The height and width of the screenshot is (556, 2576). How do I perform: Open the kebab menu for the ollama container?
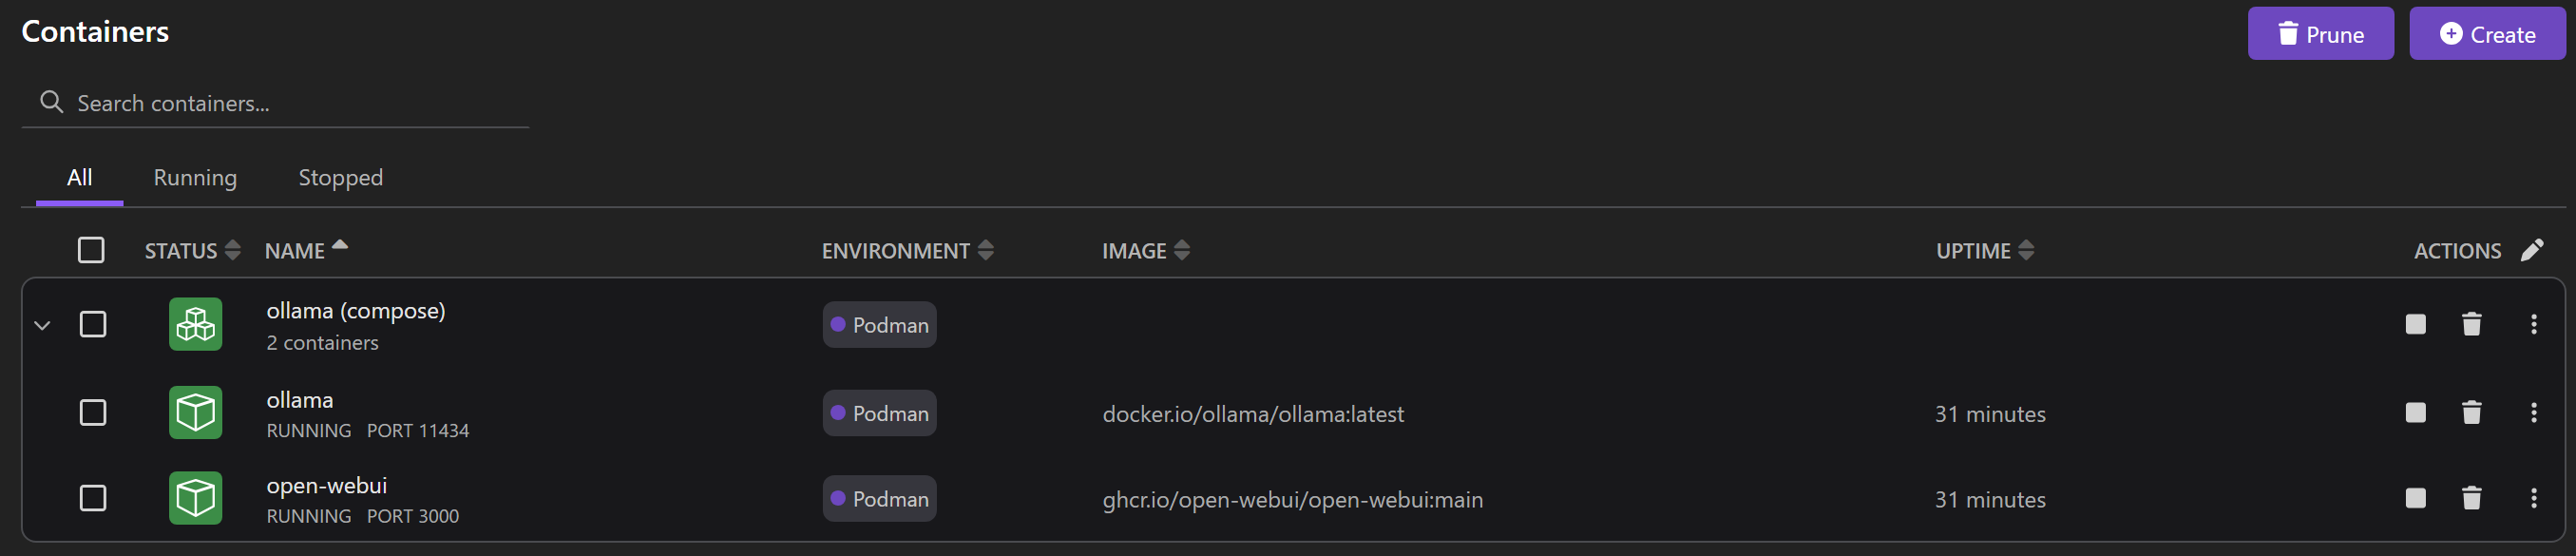pyautogui.click(x=2534, y=412)
